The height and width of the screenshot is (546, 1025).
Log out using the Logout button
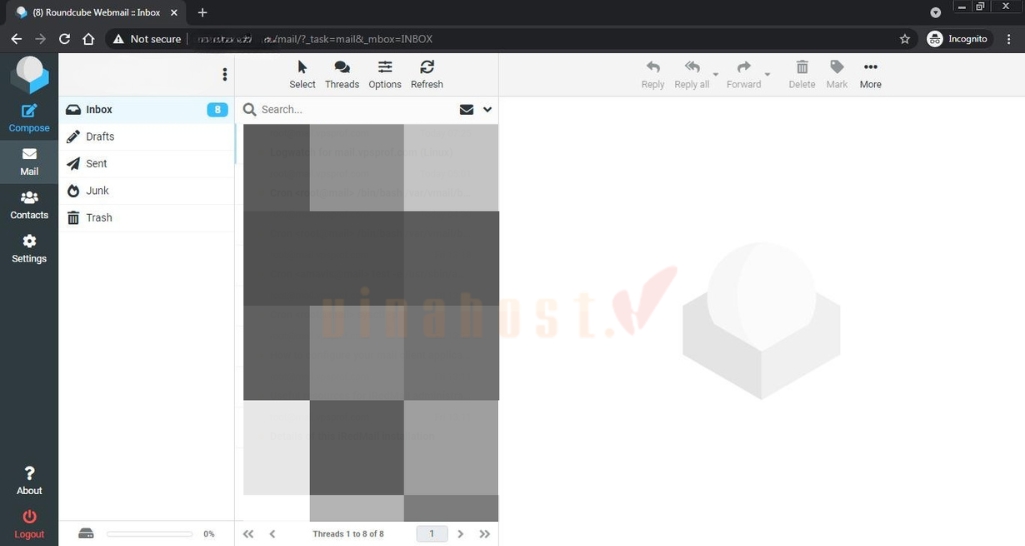tap(29, 524)
